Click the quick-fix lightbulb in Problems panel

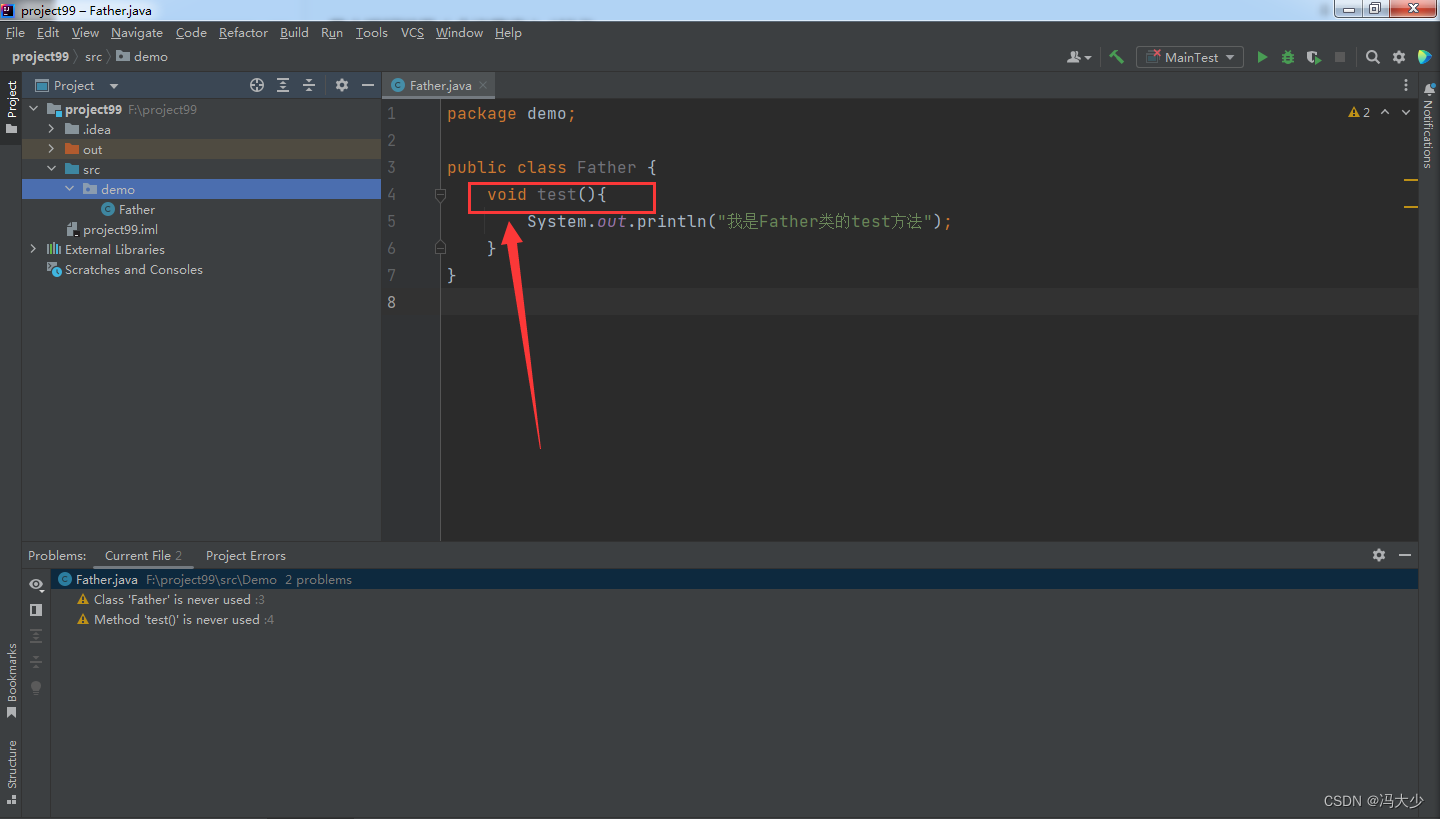pos(36,688)
